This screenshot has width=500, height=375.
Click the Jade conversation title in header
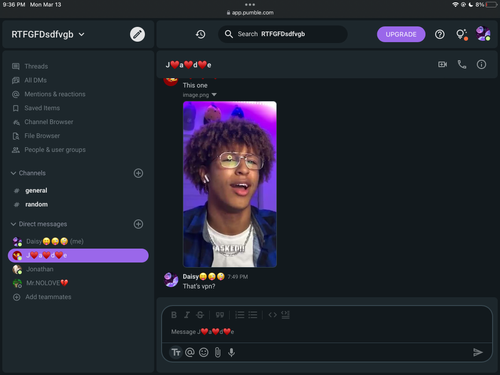pos(188,65)
